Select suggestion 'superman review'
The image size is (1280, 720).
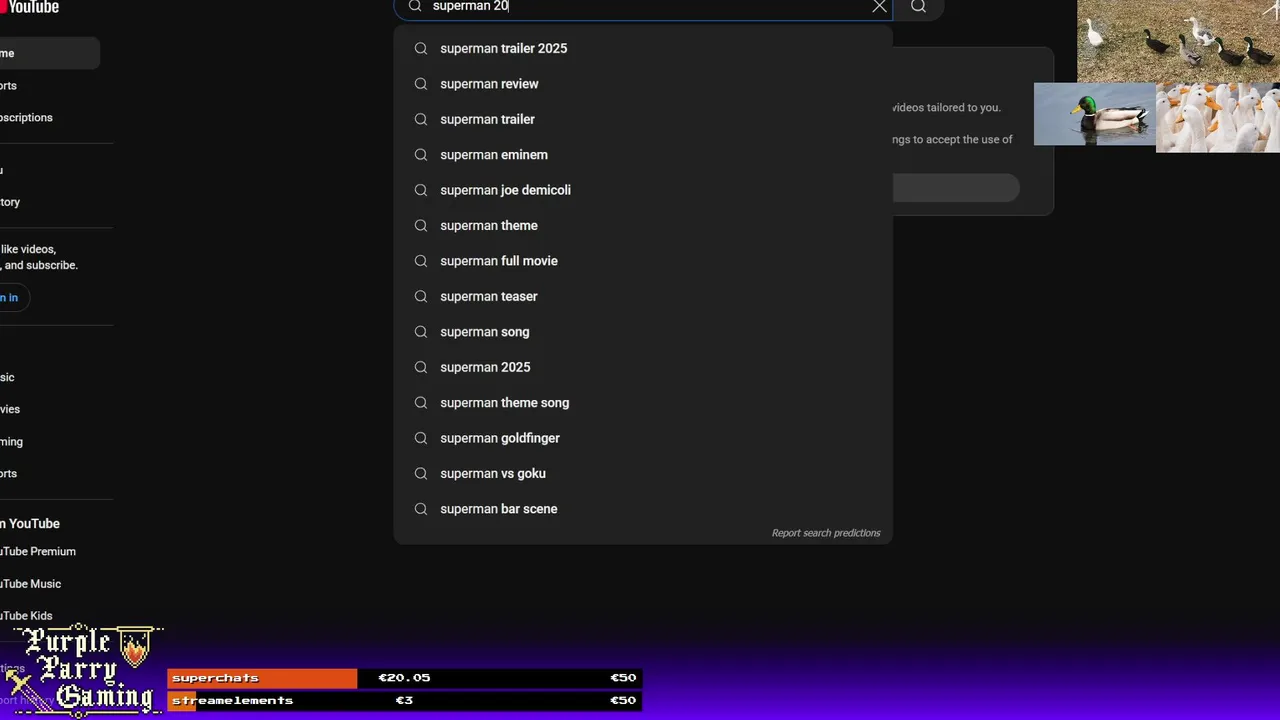(x=643, y=84)
